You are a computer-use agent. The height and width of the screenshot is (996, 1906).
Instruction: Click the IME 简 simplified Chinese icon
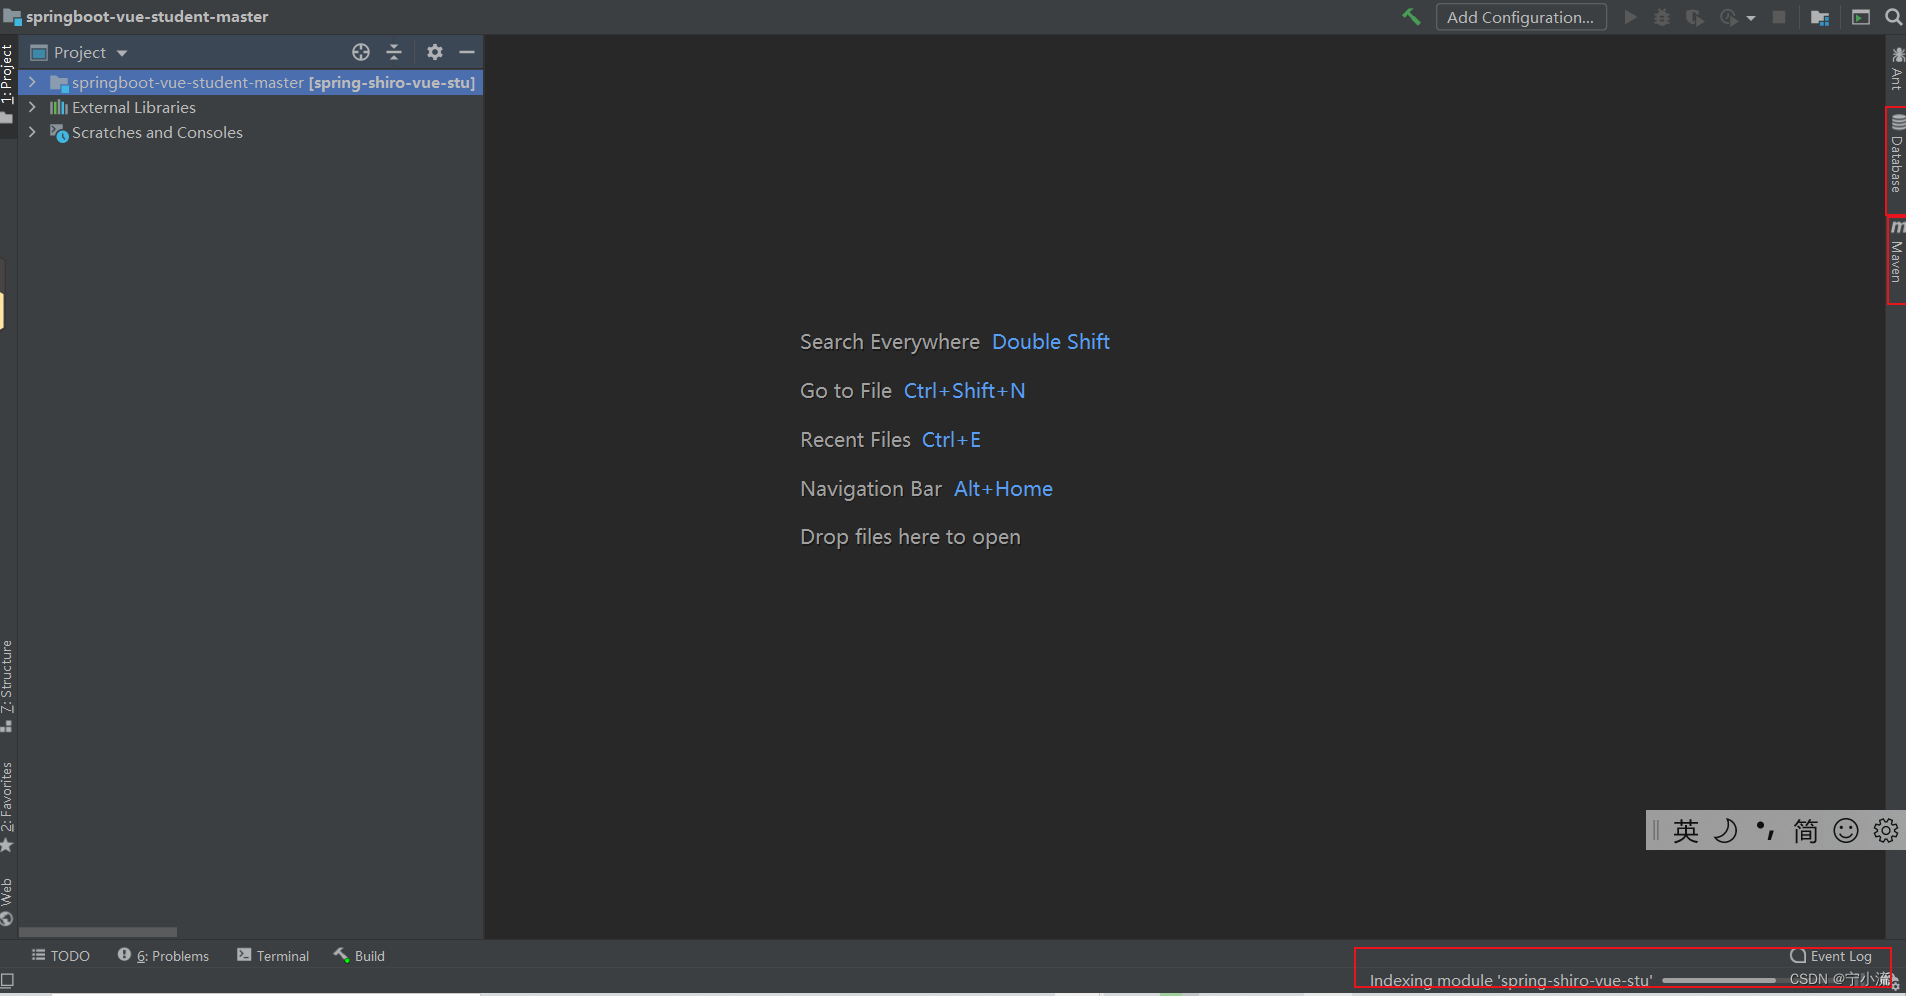click(x=1805, y=831)
